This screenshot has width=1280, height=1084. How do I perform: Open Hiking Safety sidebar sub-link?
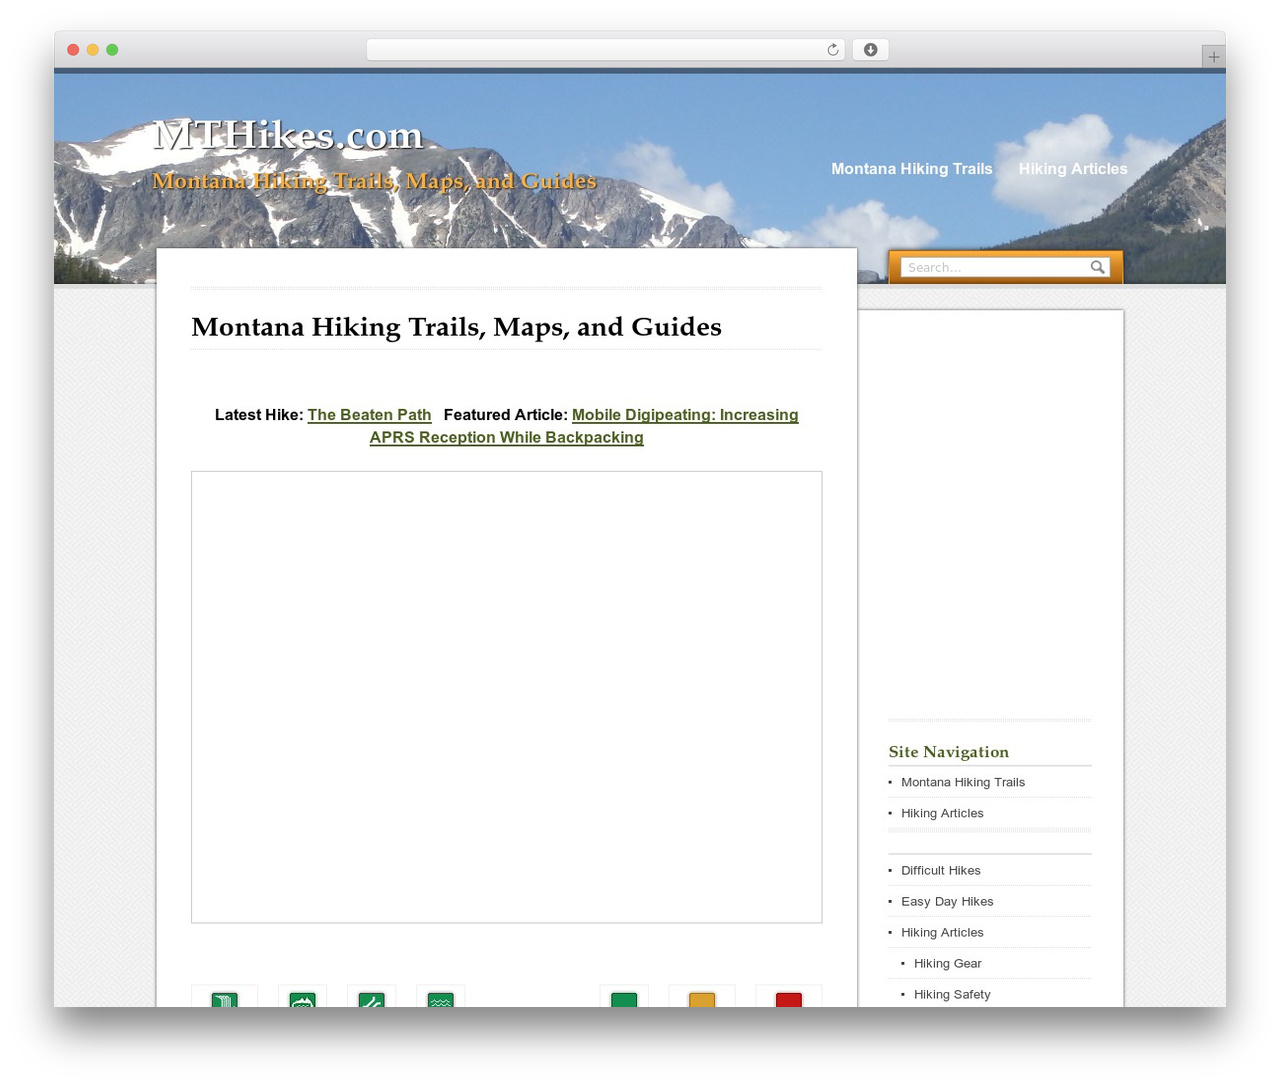pyautogui.click(x=952, y=994)
